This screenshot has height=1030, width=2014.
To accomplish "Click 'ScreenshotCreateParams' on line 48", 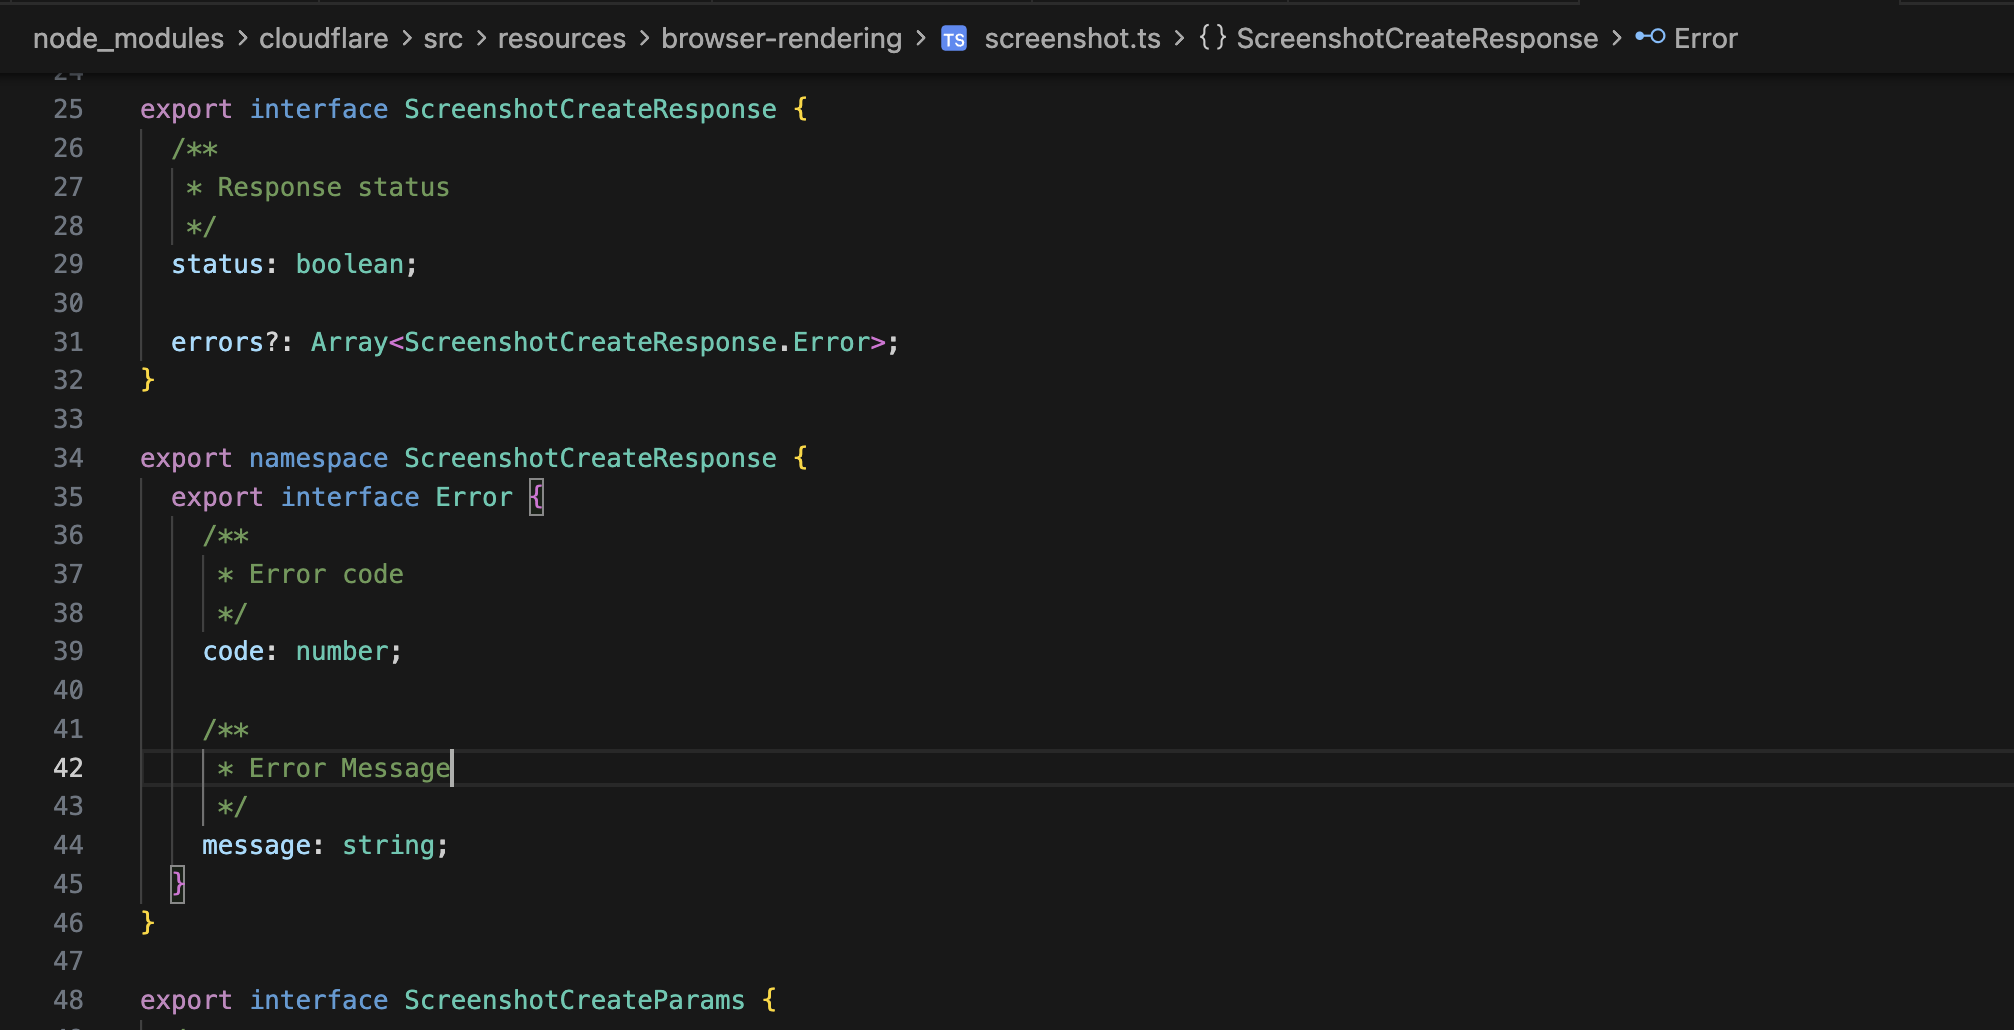I will tap(574, 1000).
